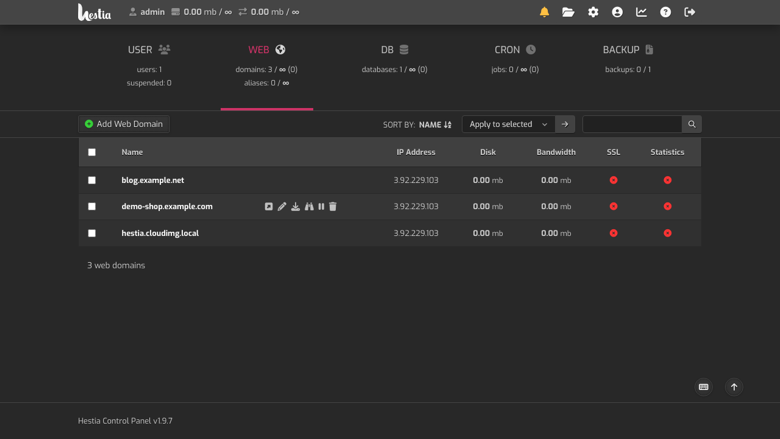The height and width of the screenshot is (439, 780).
Task: Click SSL status icon for demo-shop.example.com
Action: 613,206
